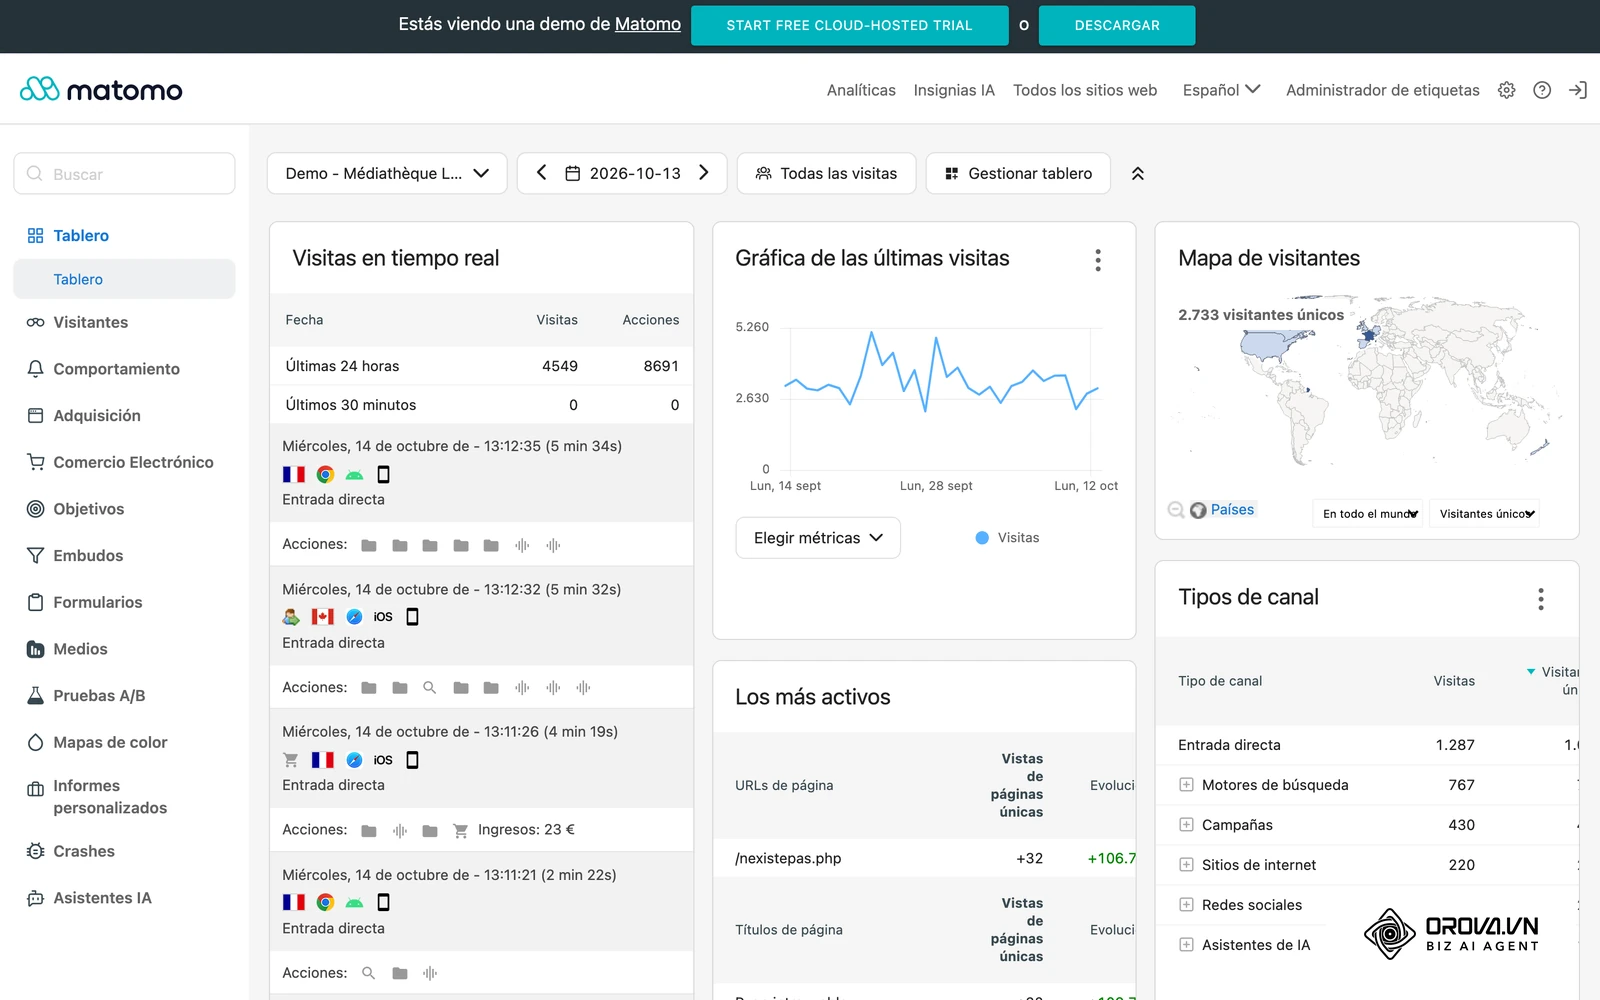Go to next date with right arrow
The width and height of the screenshot is (1600, 1000).
coord(704,173)
